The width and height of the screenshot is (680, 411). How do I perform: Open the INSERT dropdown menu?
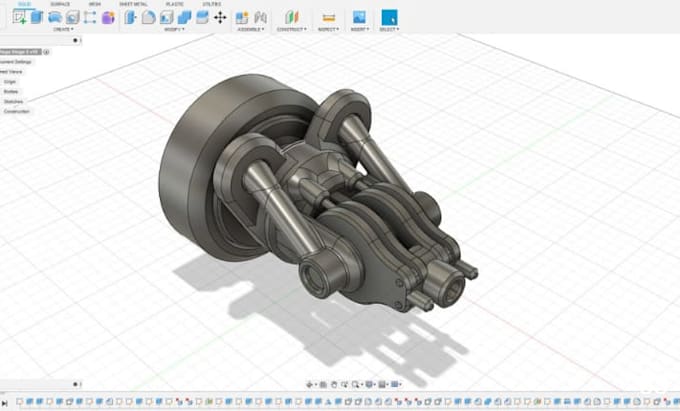[360, 29]
